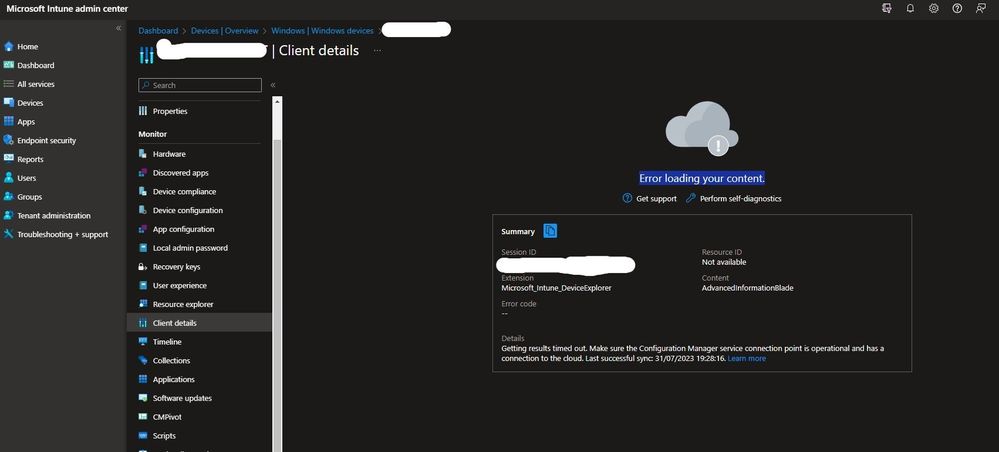
Task: Click the CMPivot menu icon
Action: click(x=143, y=416)
